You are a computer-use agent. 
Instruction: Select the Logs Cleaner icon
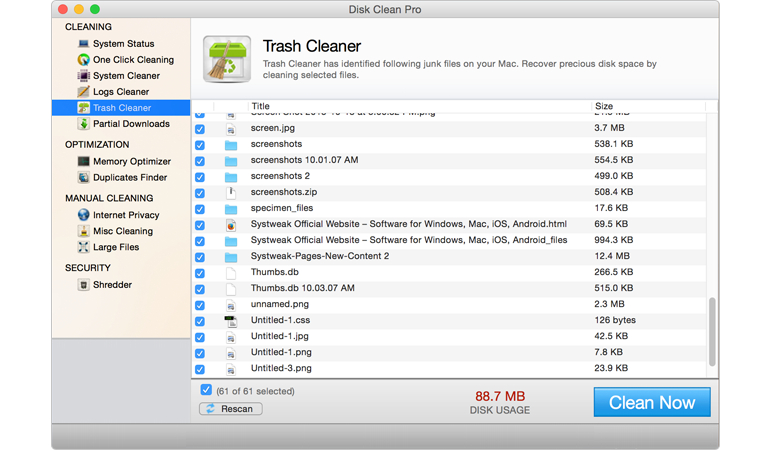tap(83, 92)
